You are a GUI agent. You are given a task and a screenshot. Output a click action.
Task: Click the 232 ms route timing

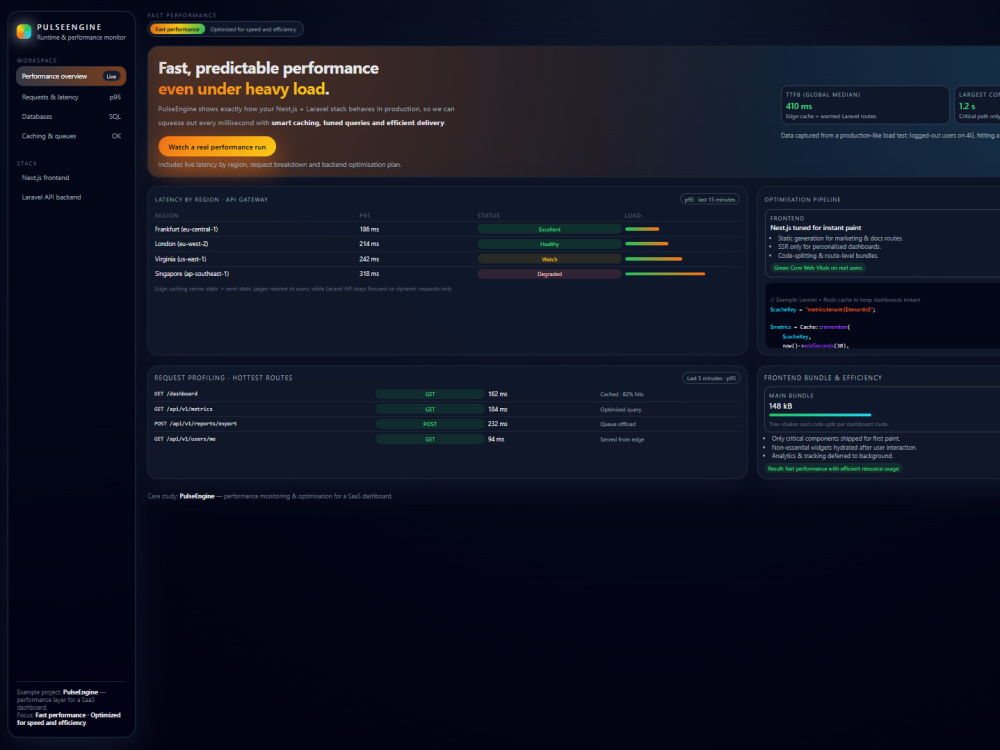coord(497,423)
